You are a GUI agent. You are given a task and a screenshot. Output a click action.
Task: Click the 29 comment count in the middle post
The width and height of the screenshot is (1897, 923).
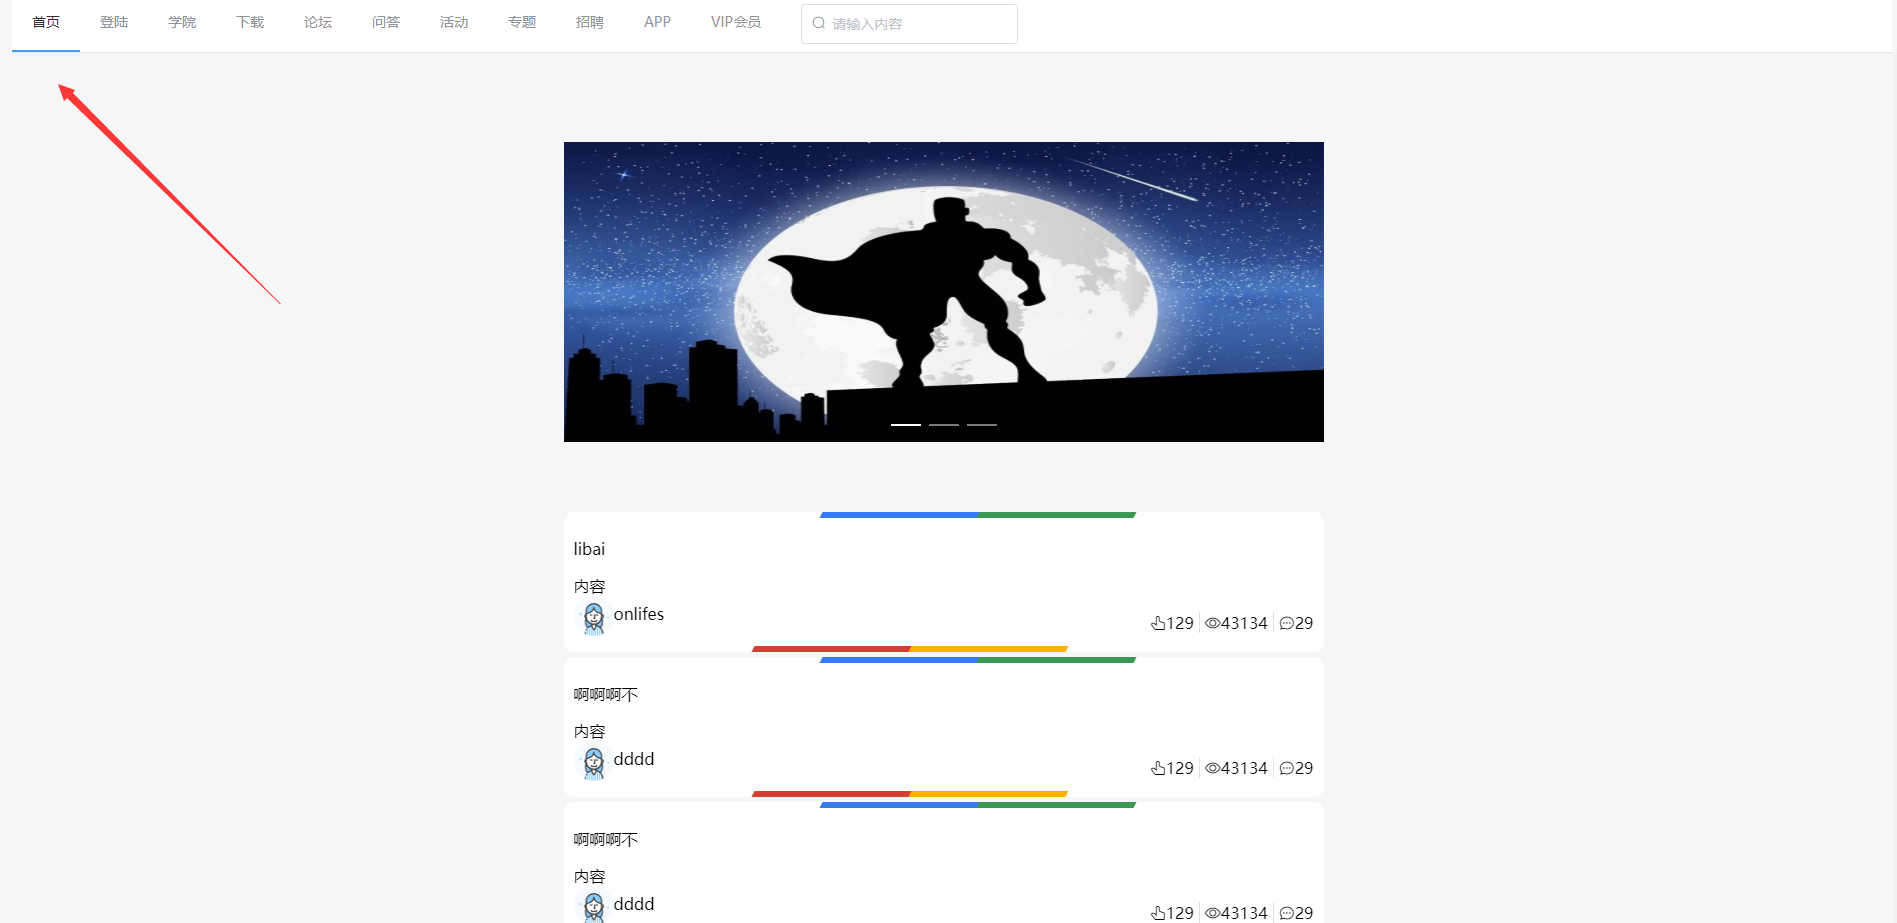pyautogui.click(x=1304, y=768)
